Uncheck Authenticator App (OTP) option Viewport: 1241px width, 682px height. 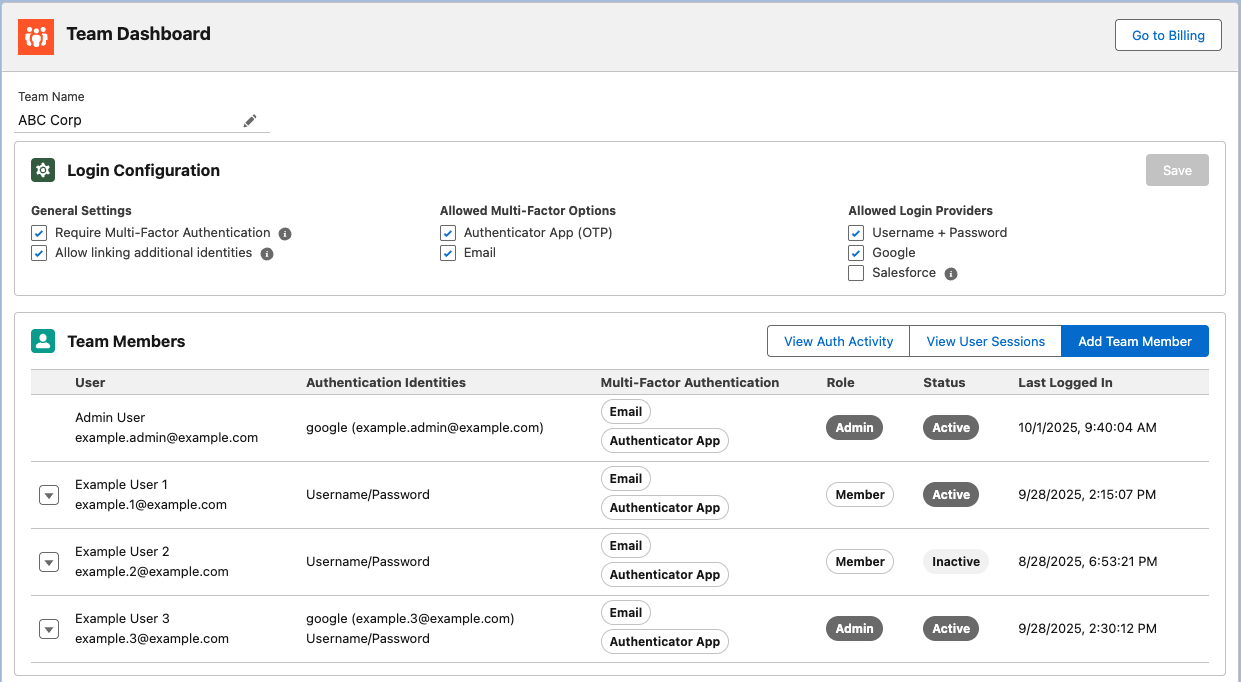[x=448, y=233]
